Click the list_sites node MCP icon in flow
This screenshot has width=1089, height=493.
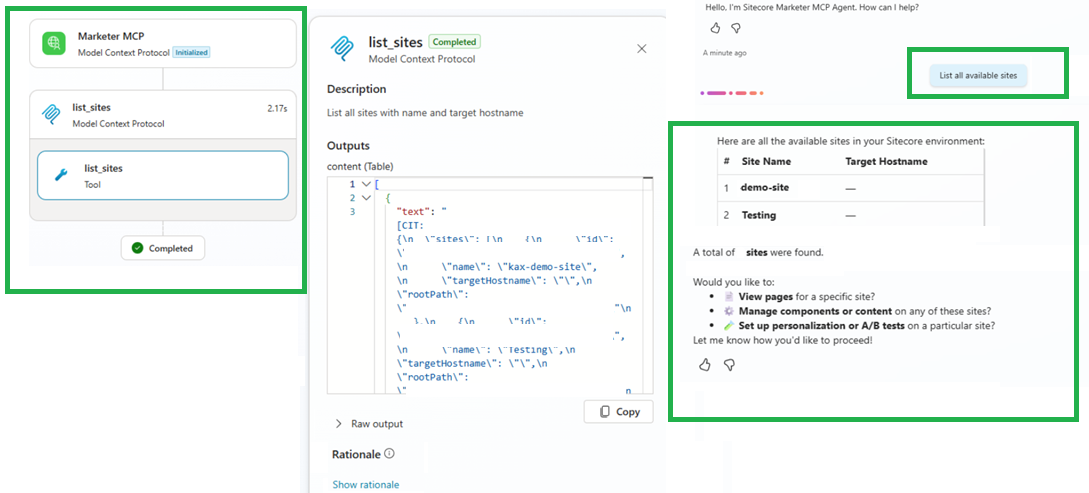pyautogui.click(x=52, y=115)
